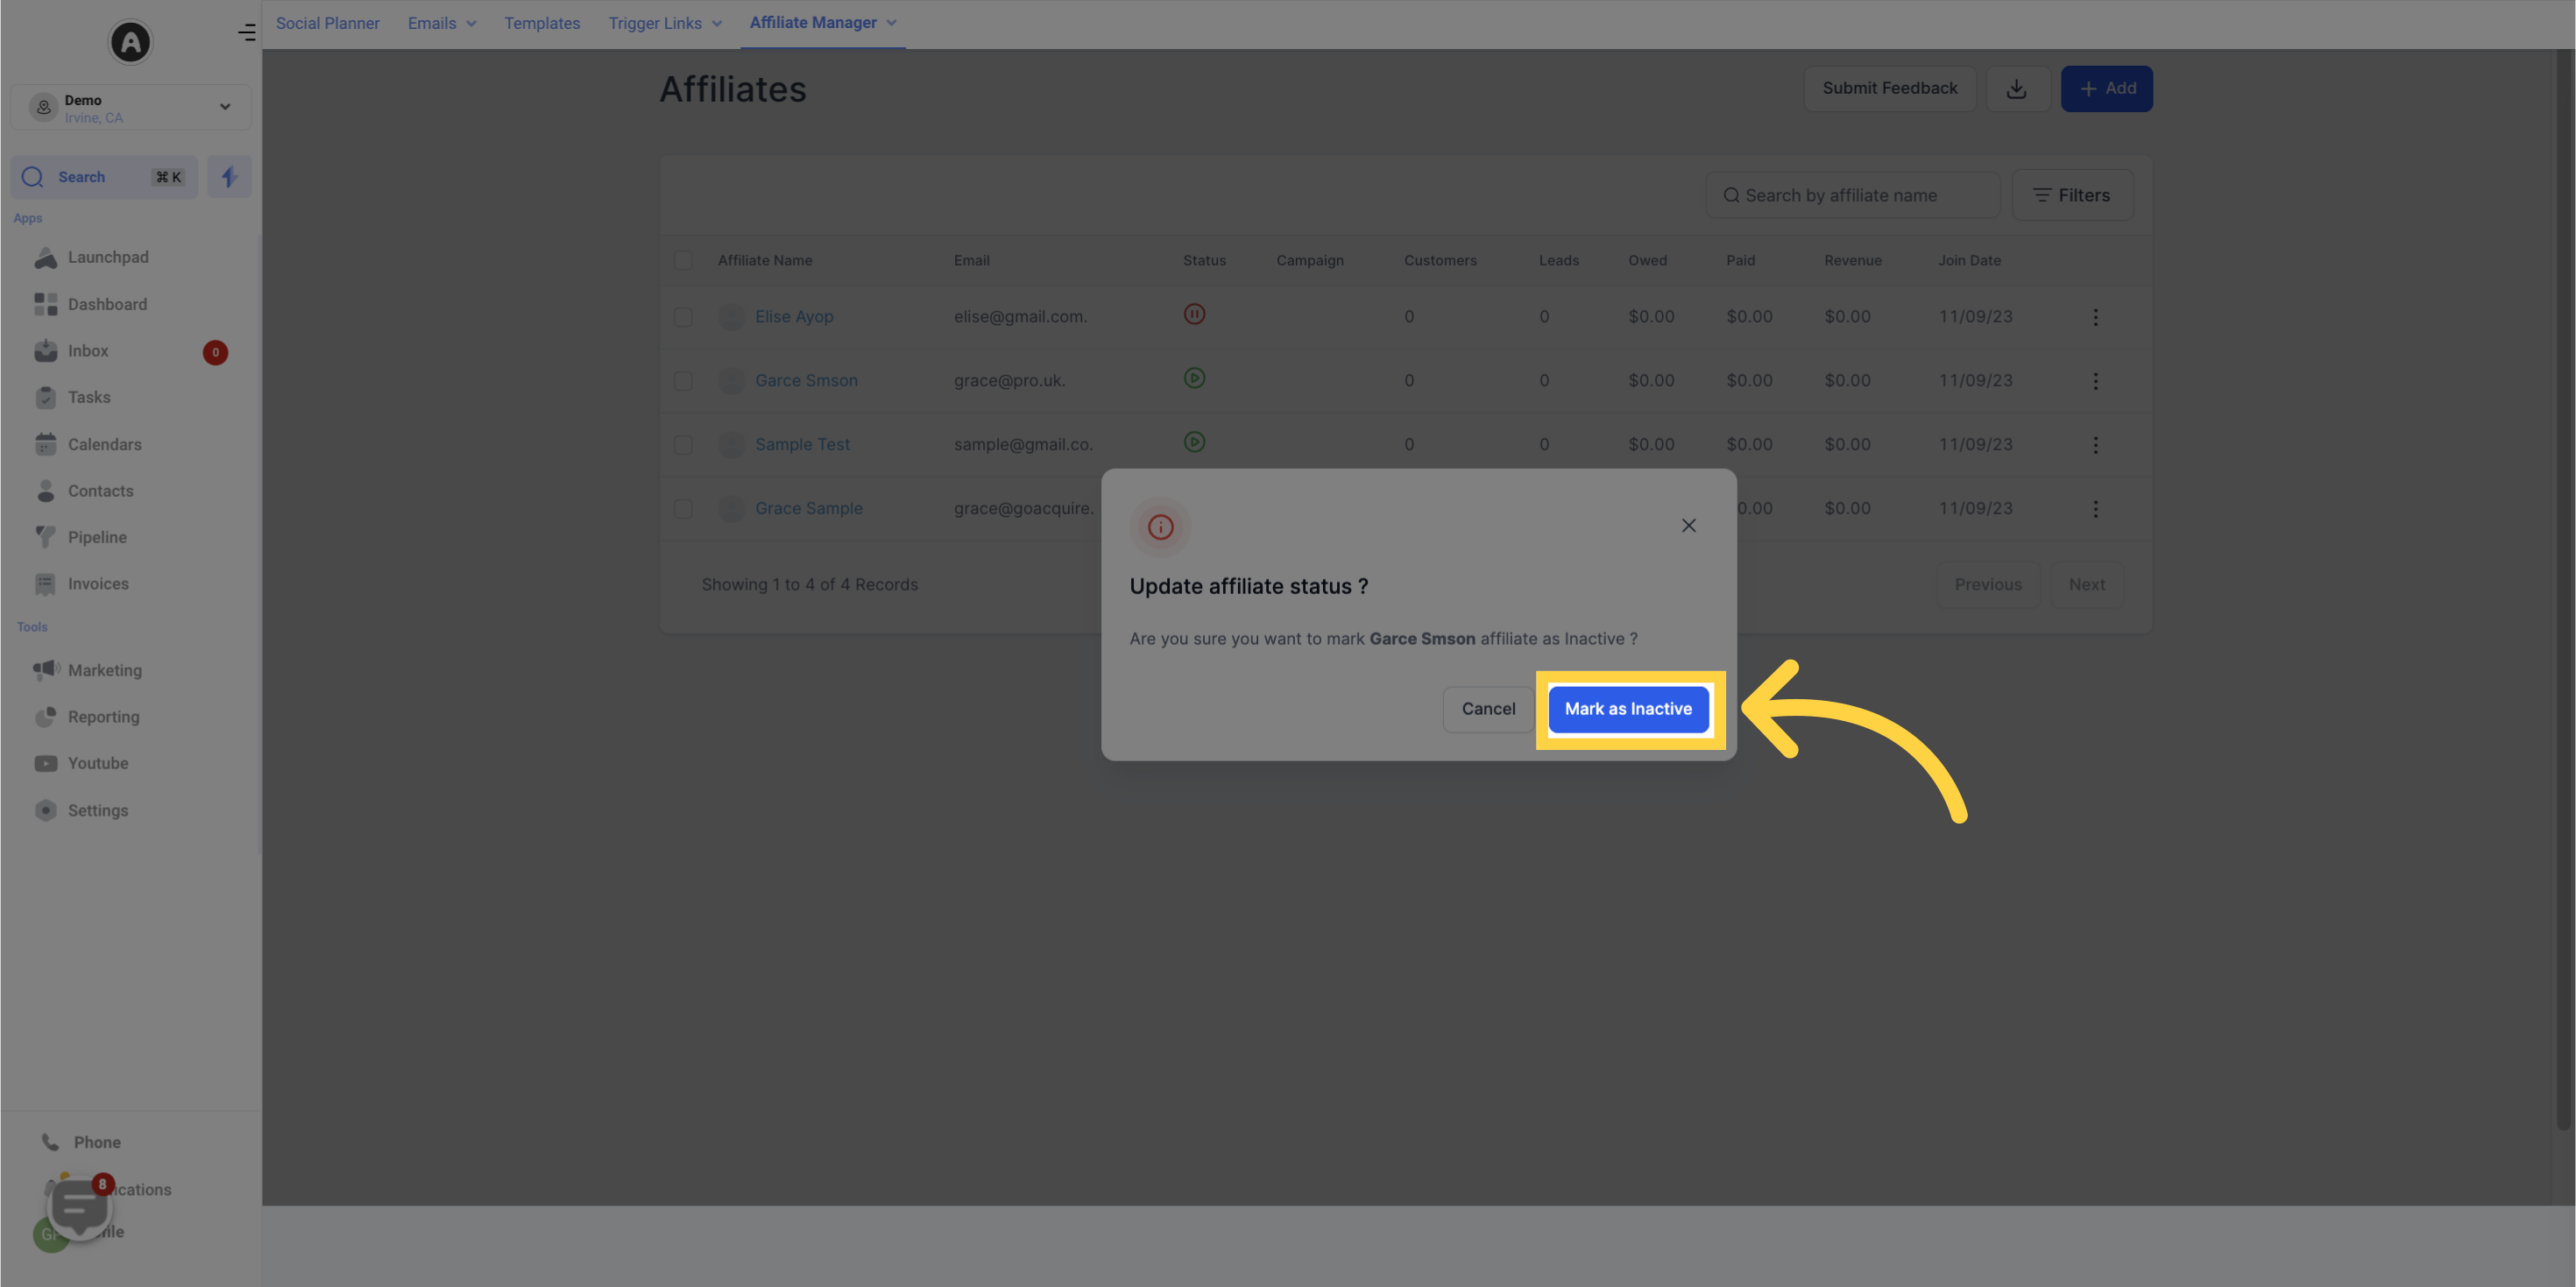
Task: Click the Inbox icon in sidebar
Action: 43,351
